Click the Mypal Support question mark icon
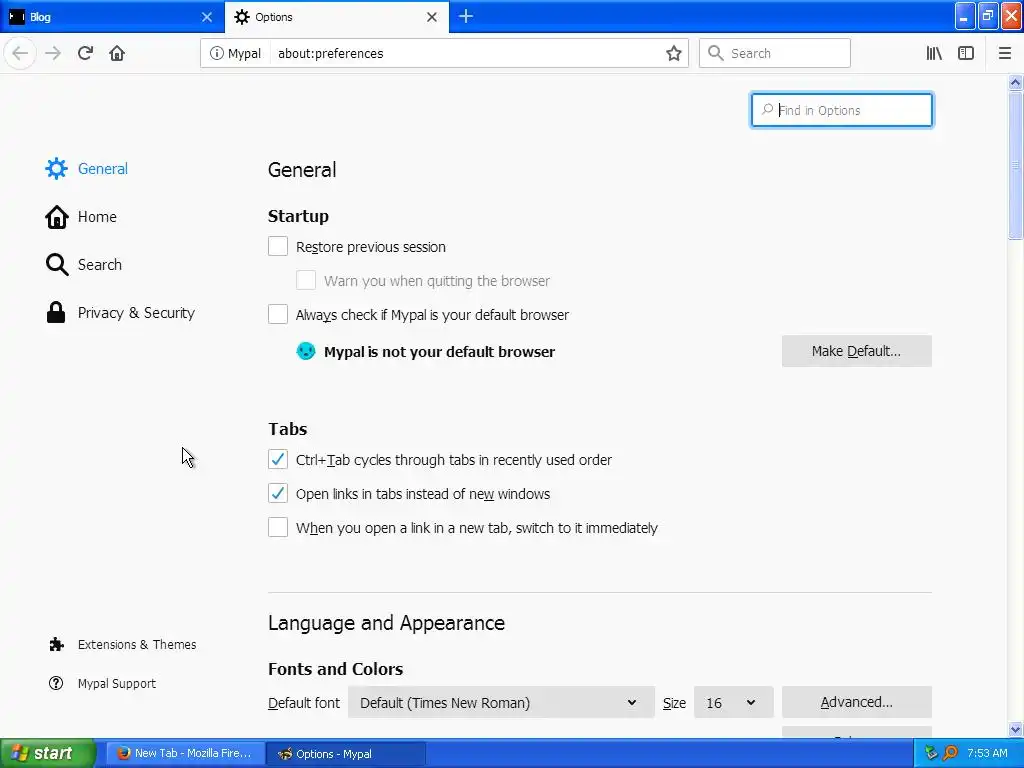Screen dimensions: 1024x768 click(x=56, y=683)
